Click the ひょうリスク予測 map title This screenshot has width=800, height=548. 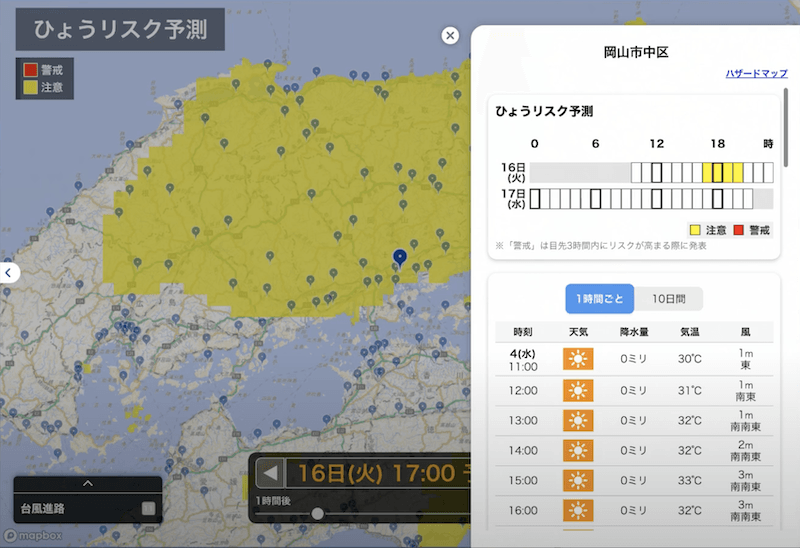pos(120,30)
